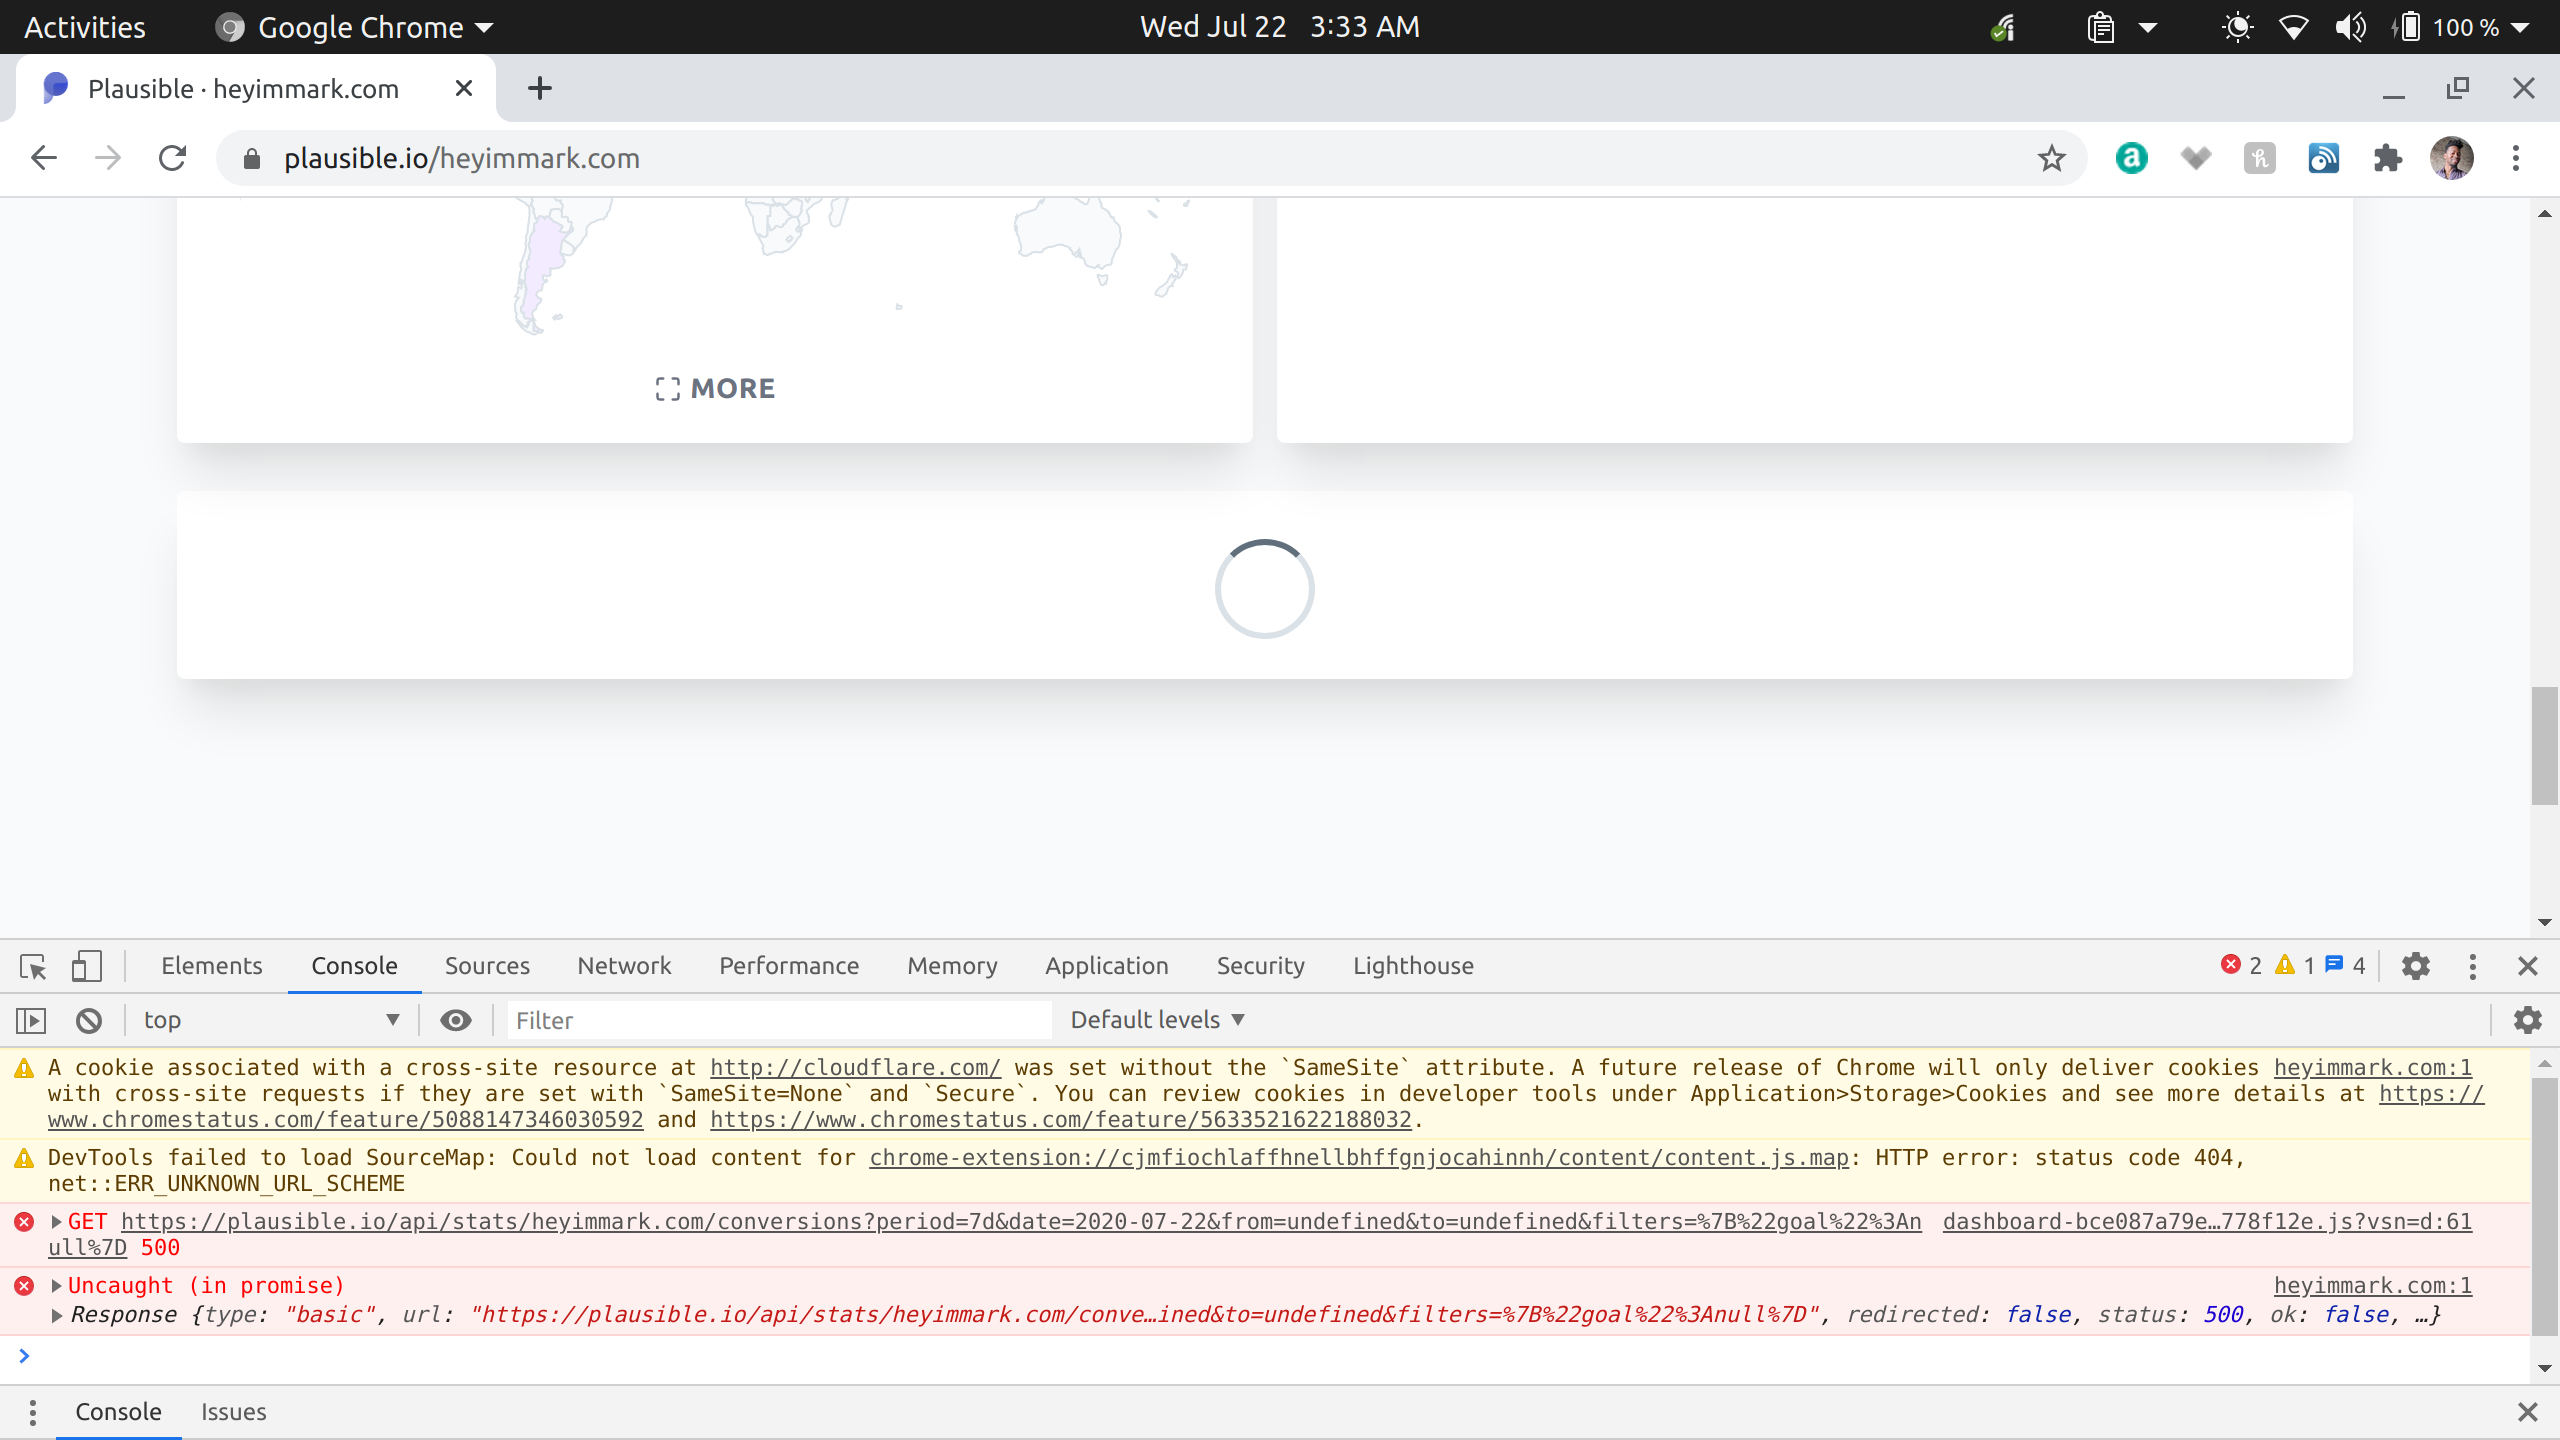Click the yellow warning count badge
The image size is (2560, 1440).
coord(2294,965)
